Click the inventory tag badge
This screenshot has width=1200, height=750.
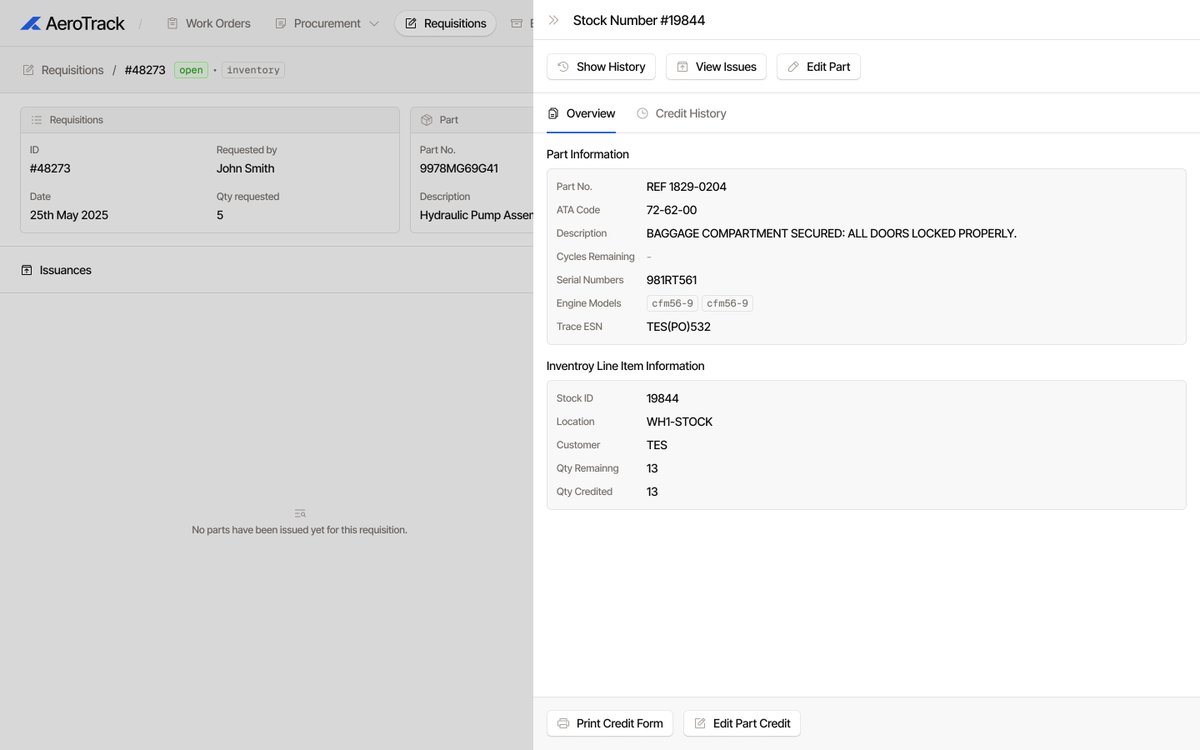tap(253, 70)
